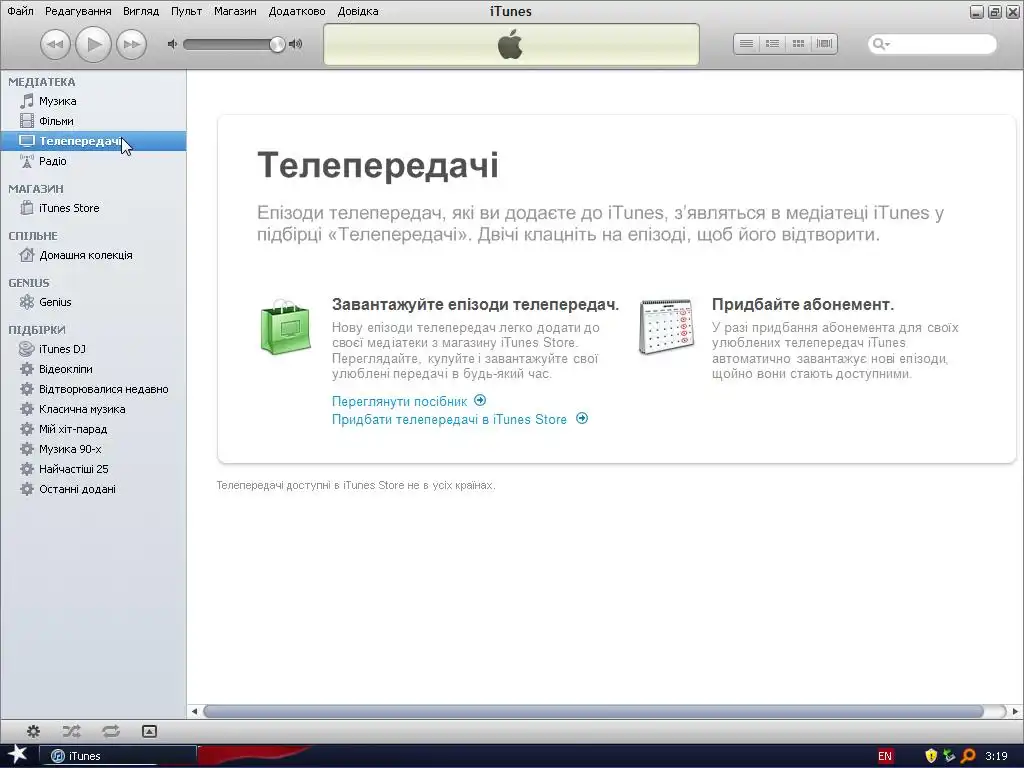
Task: Open the Файл menu
Action: pos(20,11)
